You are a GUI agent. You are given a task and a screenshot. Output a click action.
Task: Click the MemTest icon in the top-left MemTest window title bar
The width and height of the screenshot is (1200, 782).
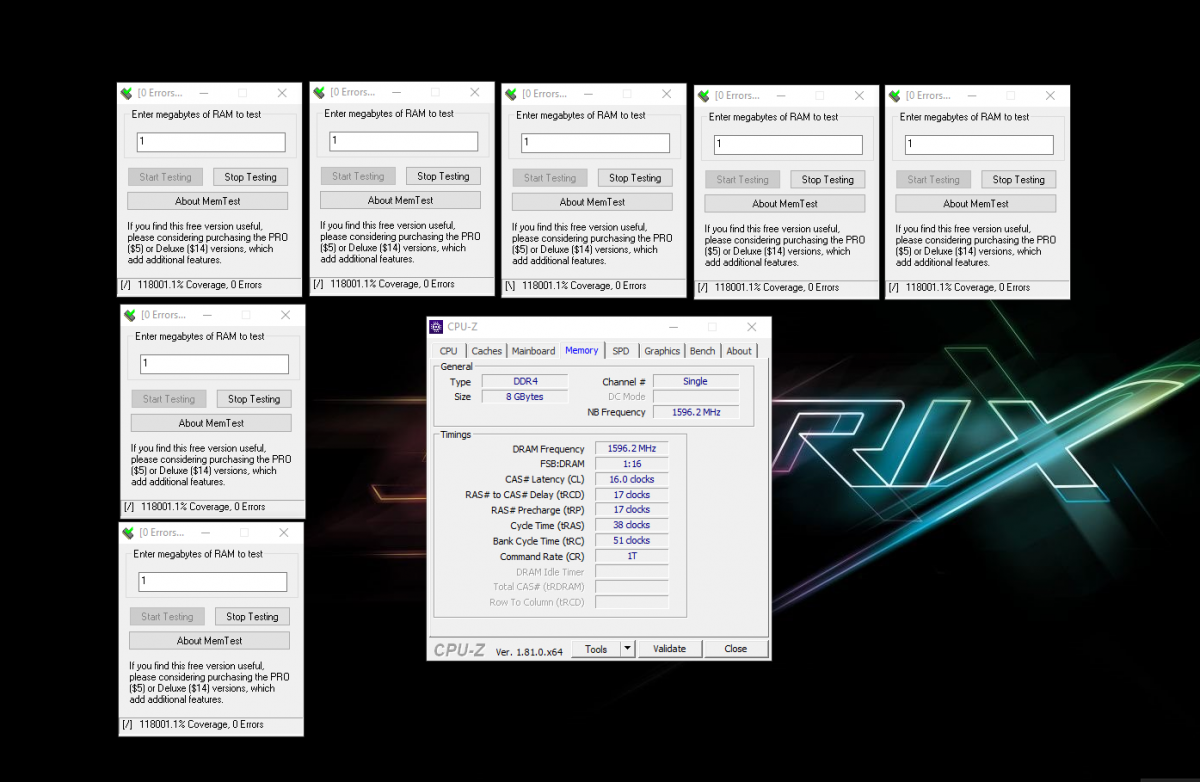(x=126, y=94)
